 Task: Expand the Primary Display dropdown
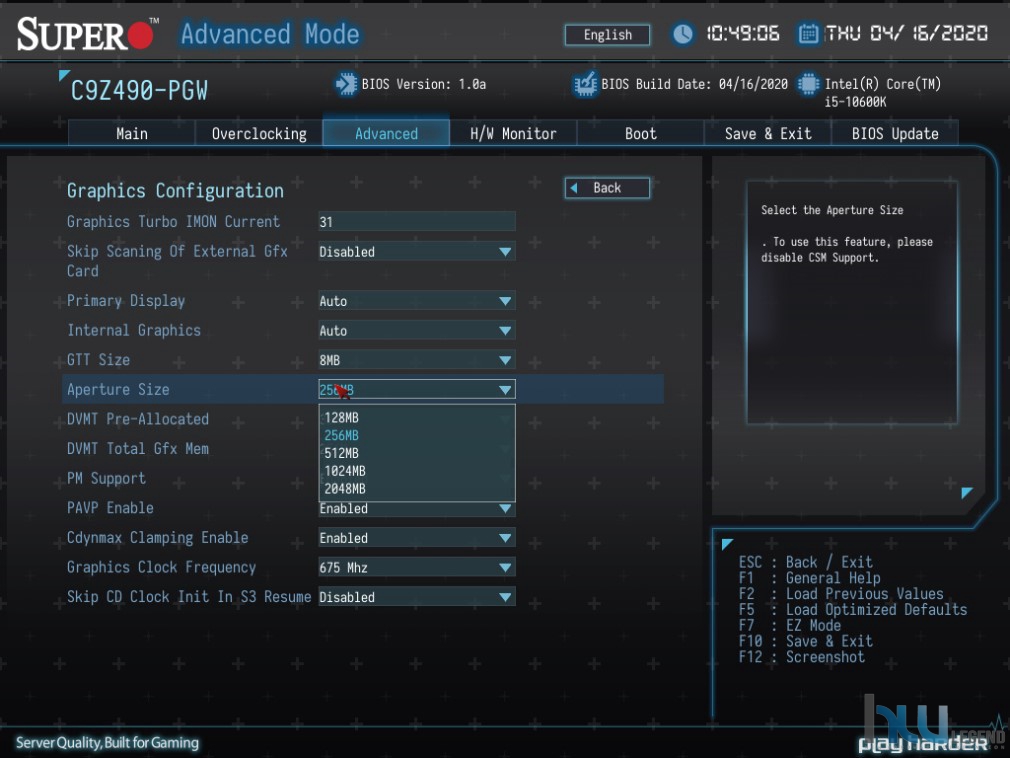pos(417,301)
